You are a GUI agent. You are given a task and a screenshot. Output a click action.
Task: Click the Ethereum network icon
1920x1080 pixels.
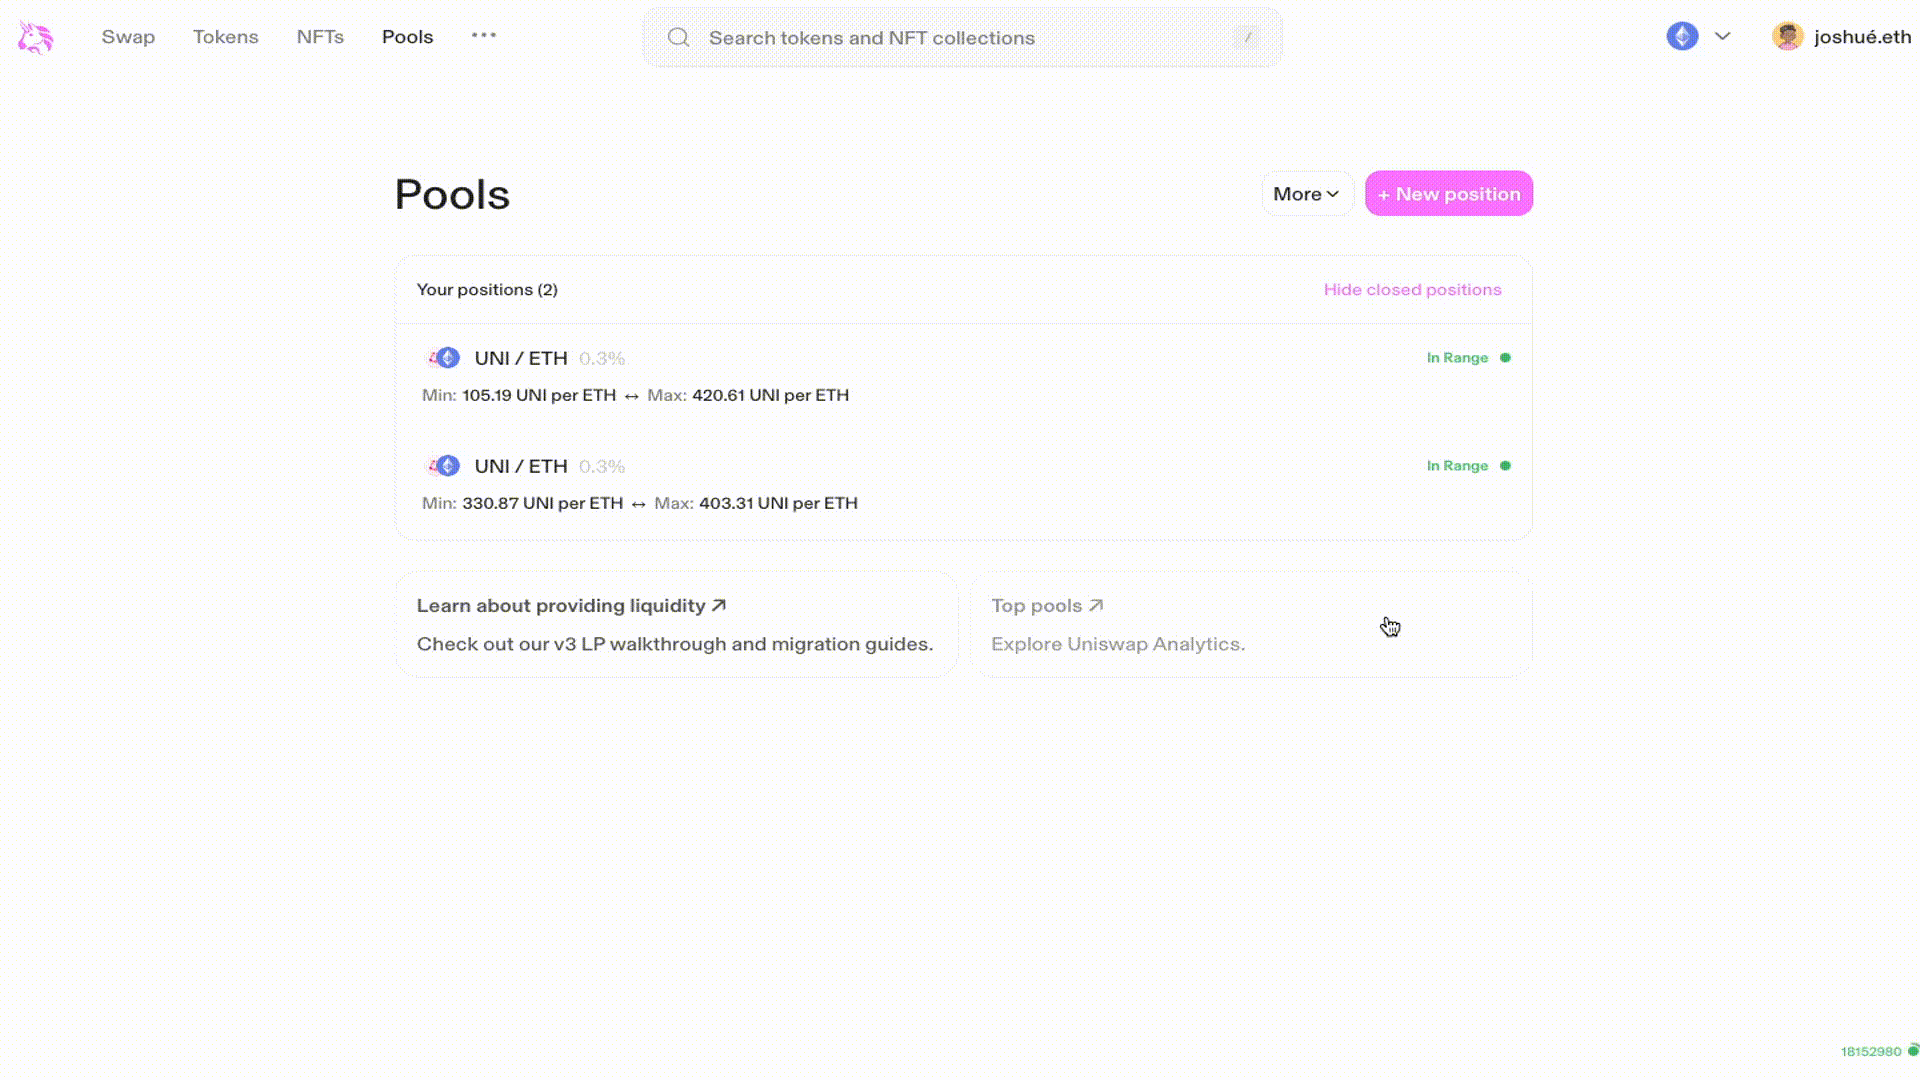1682,36
